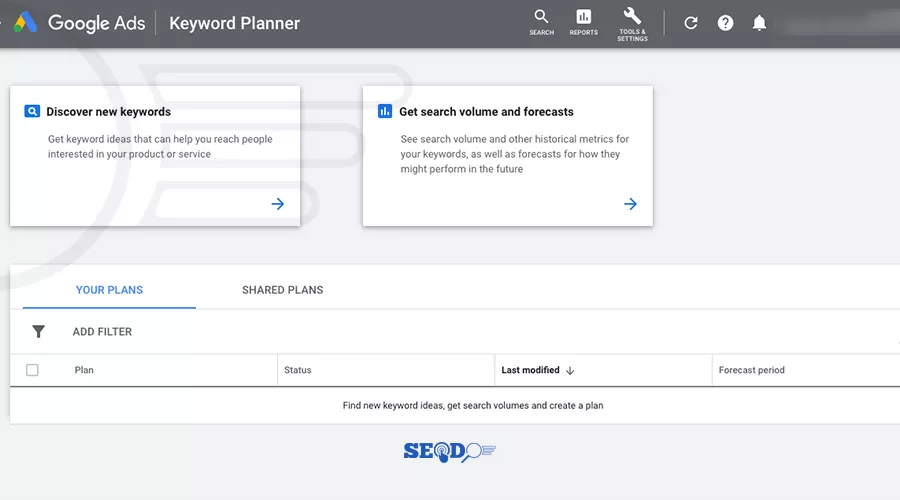Image resolution: width=900 pixels, height=500 pixels.
Task: Open the help question mark icon
Action: (725, 23)
